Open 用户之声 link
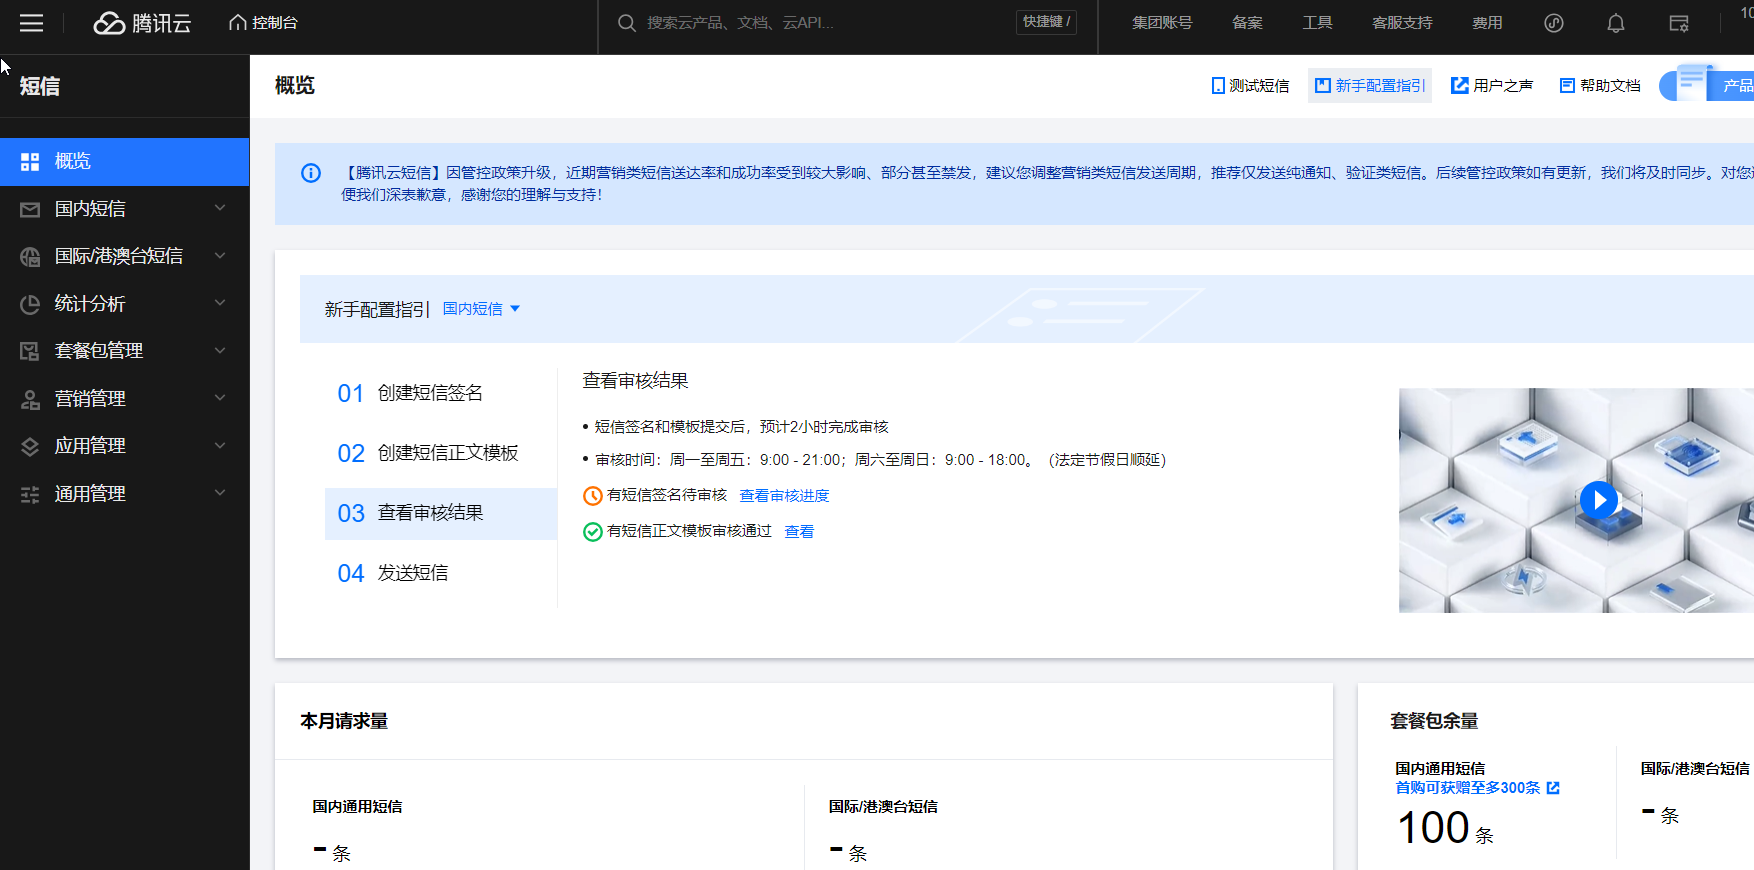Image resolution: width=1754 pixels, height=870 pixels. tap(1492, 86)
